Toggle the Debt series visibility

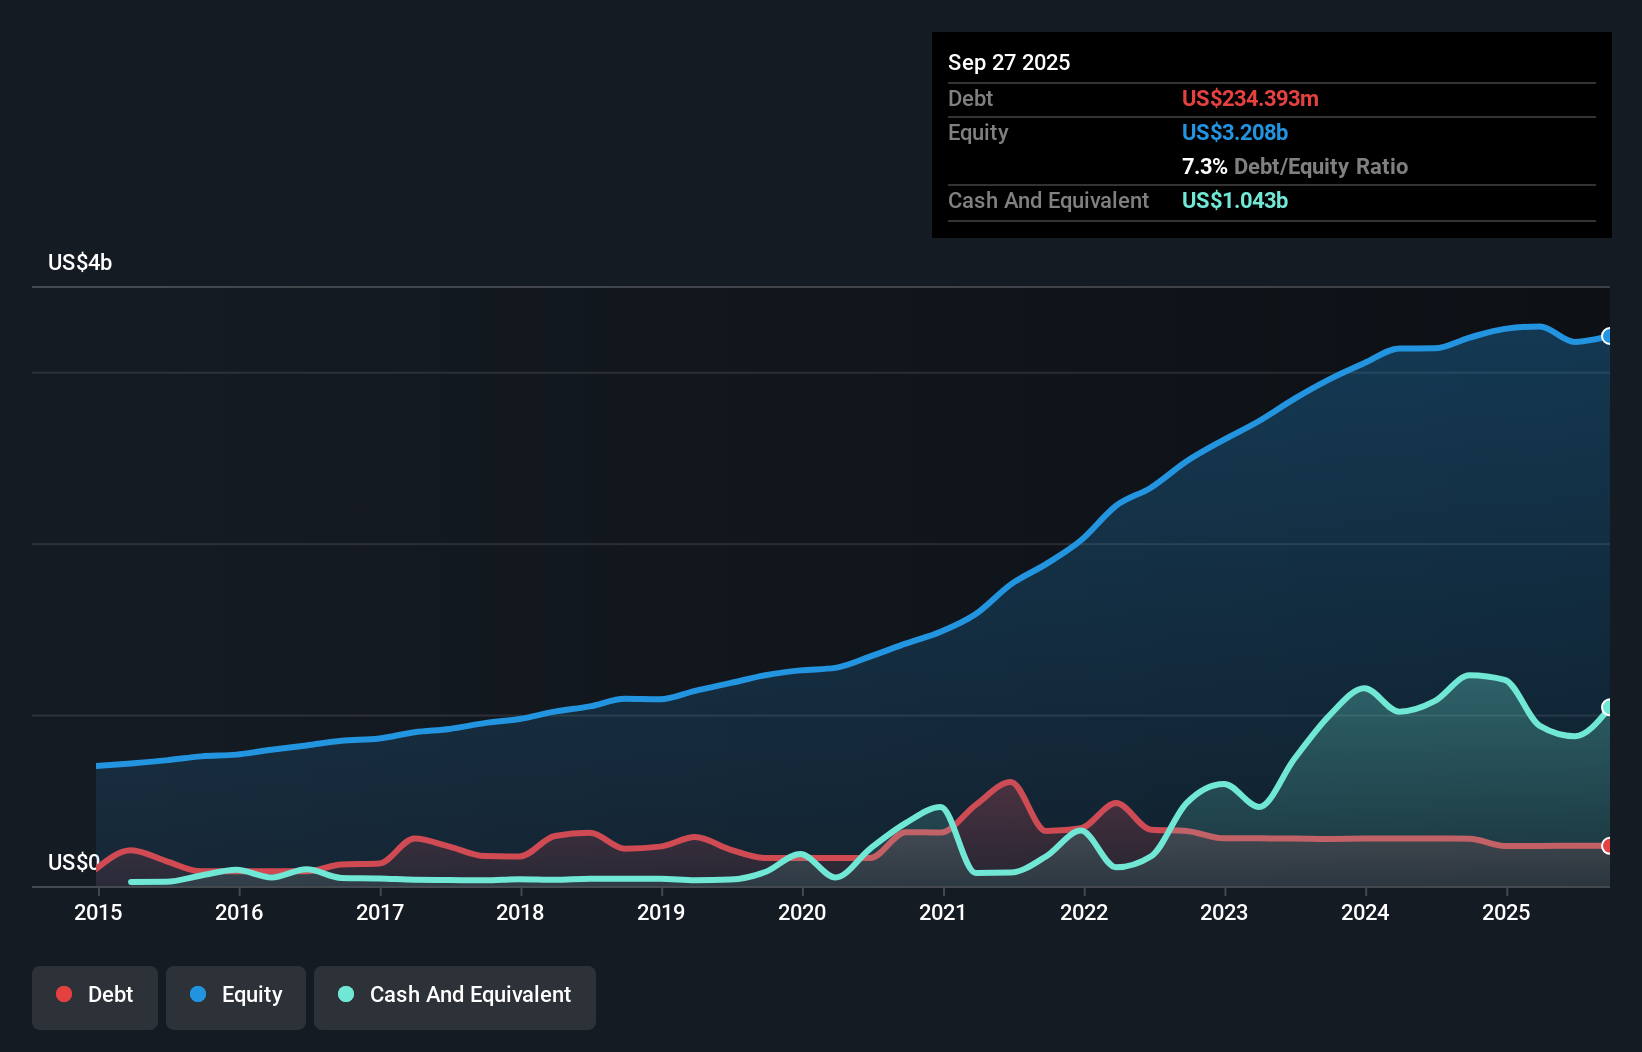tap(95, 994)
